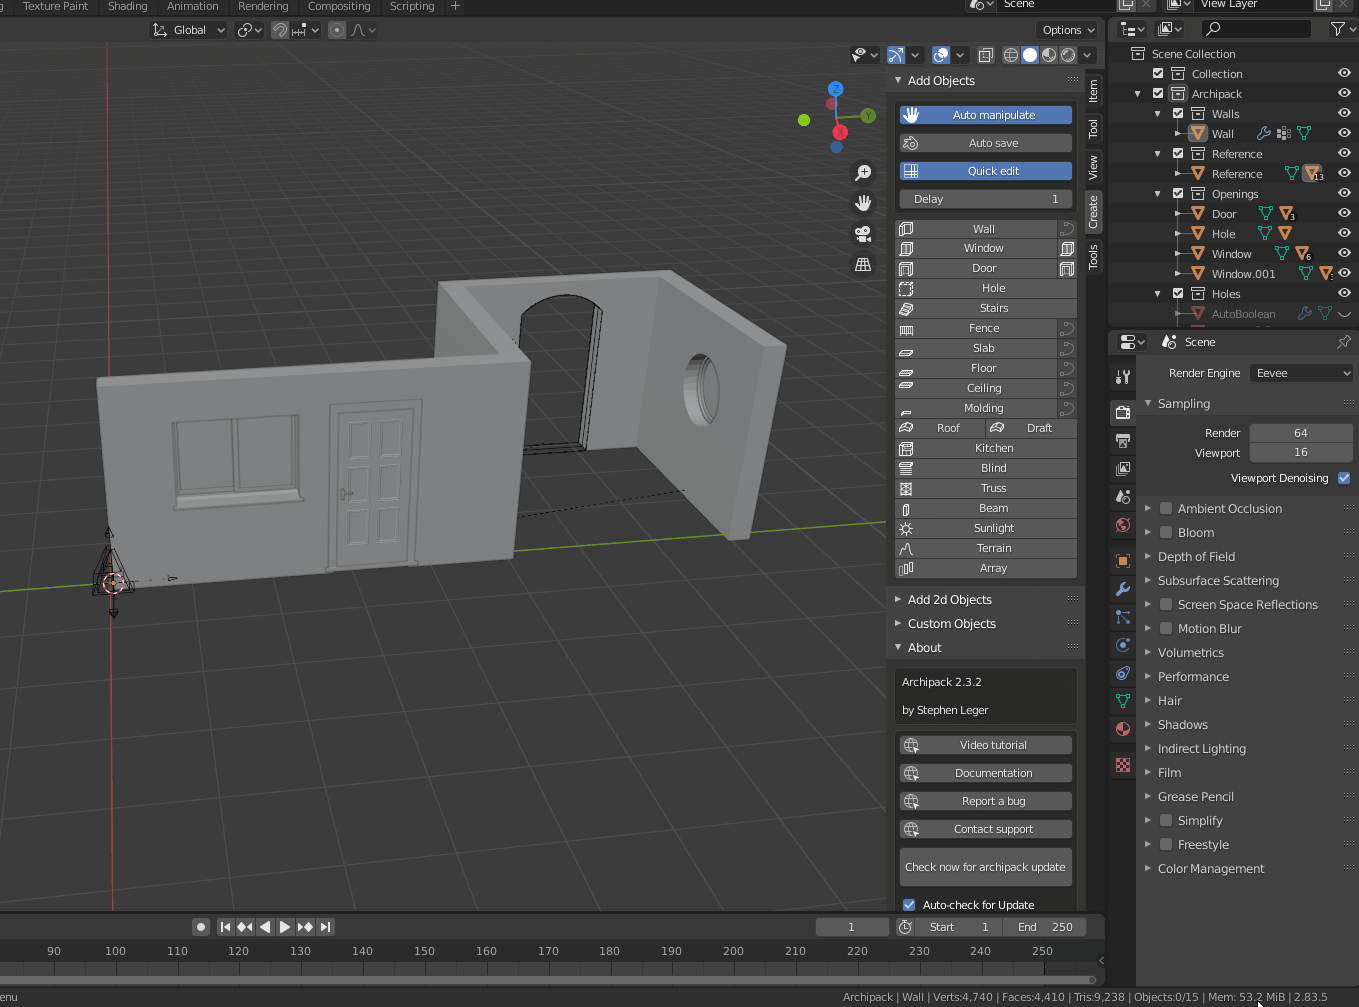Toggle camera view icon in viewport
Screen dimensions: 1359x1007
864,234
